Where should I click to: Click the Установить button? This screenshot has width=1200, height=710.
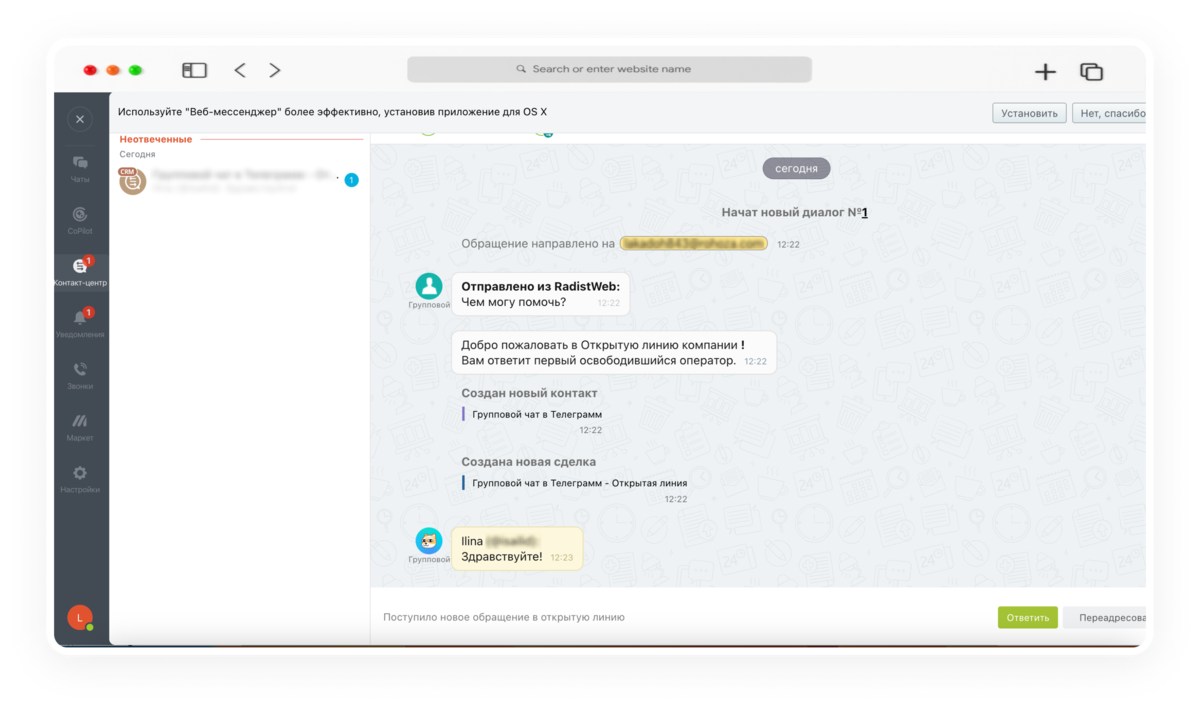click(1029, 113)
